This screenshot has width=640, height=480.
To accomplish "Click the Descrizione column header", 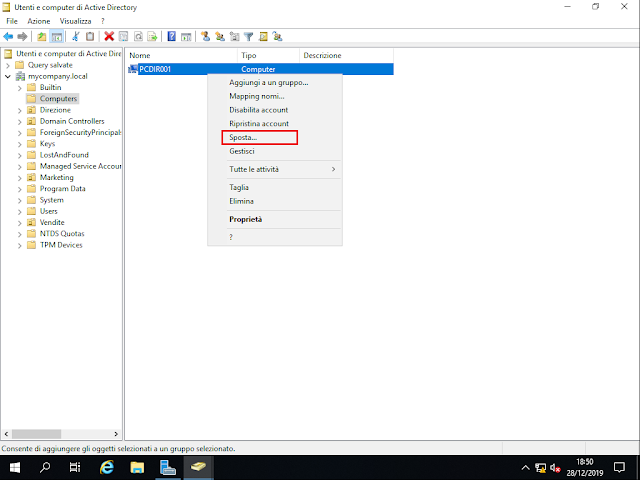I will point(346,56).
